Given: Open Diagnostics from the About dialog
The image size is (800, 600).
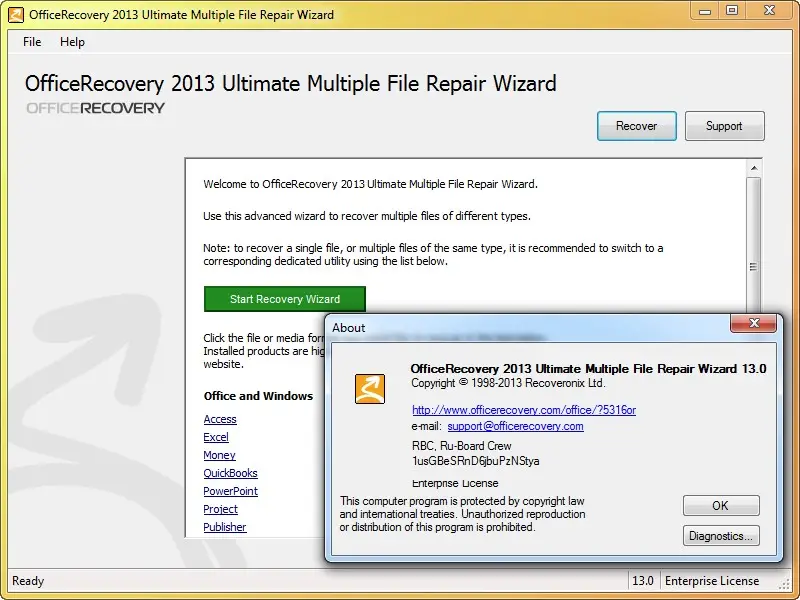Looking at the screenshot, I should coord(721,536).
